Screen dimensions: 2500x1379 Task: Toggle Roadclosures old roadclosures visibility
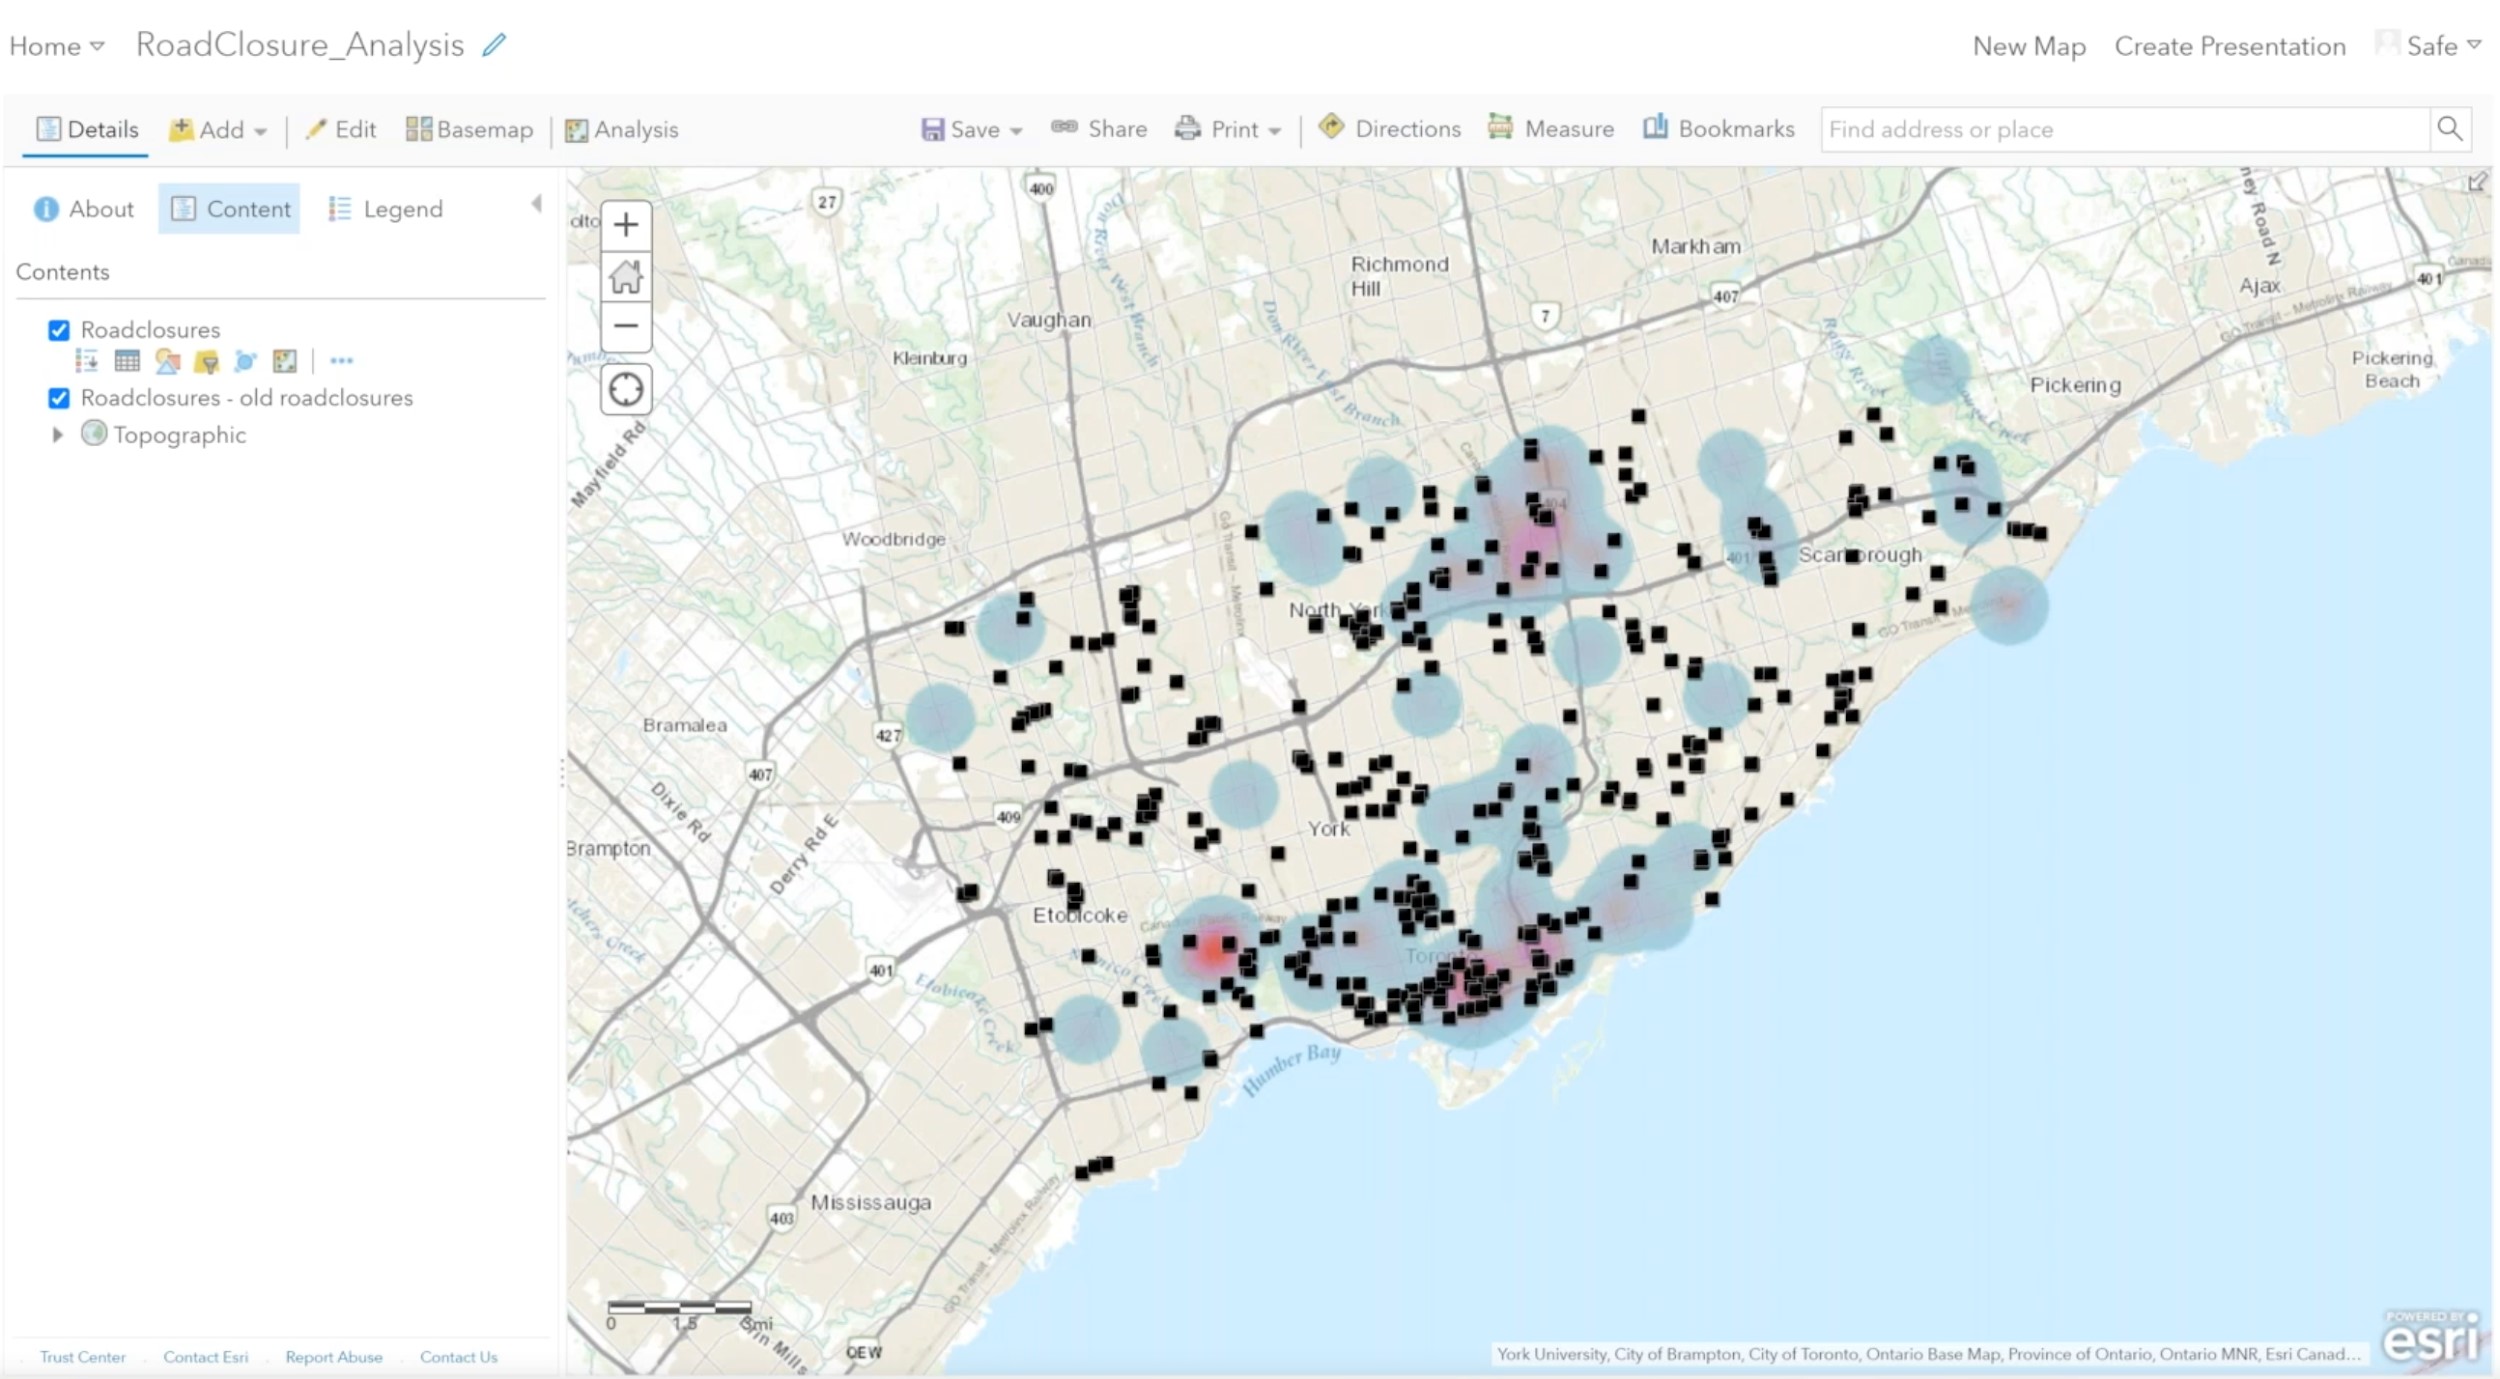(x=59, y=397)
